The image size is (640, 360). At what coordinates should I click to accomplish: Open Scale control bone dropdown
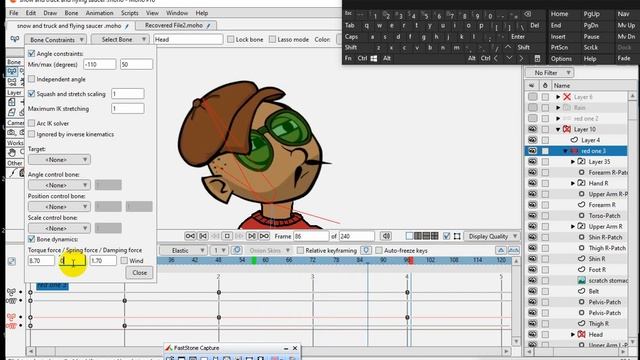[59, 228]
